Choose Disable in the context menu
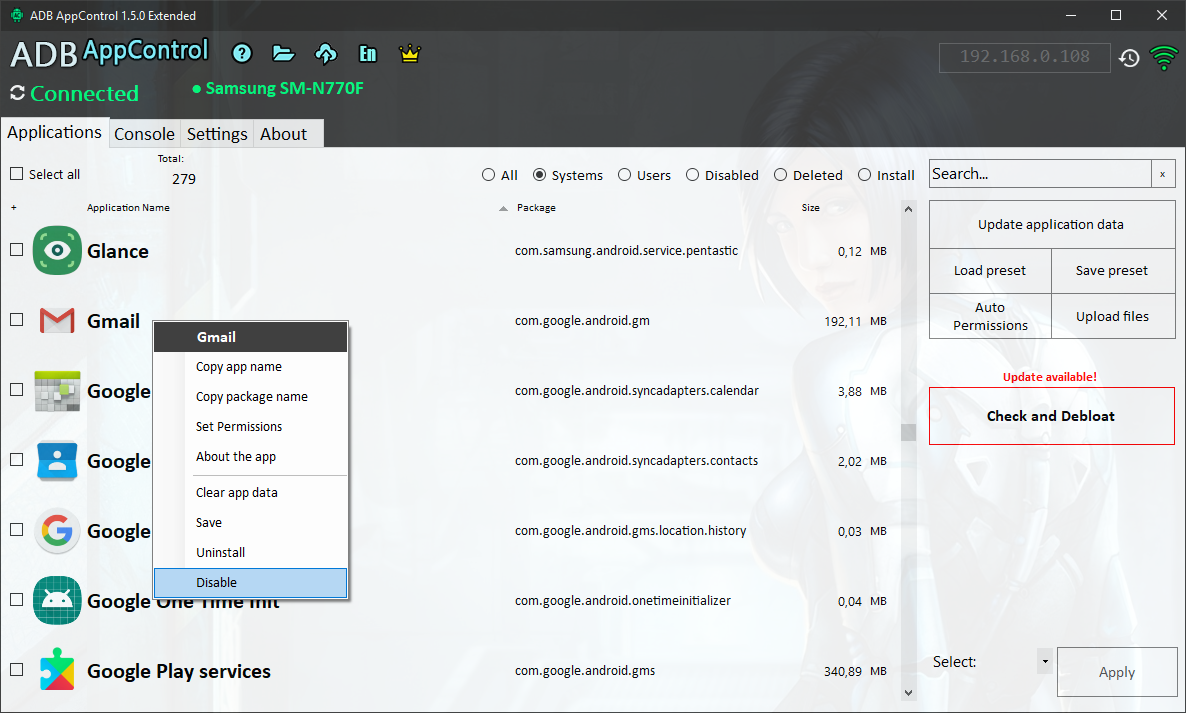 click(x=251, y=583)
